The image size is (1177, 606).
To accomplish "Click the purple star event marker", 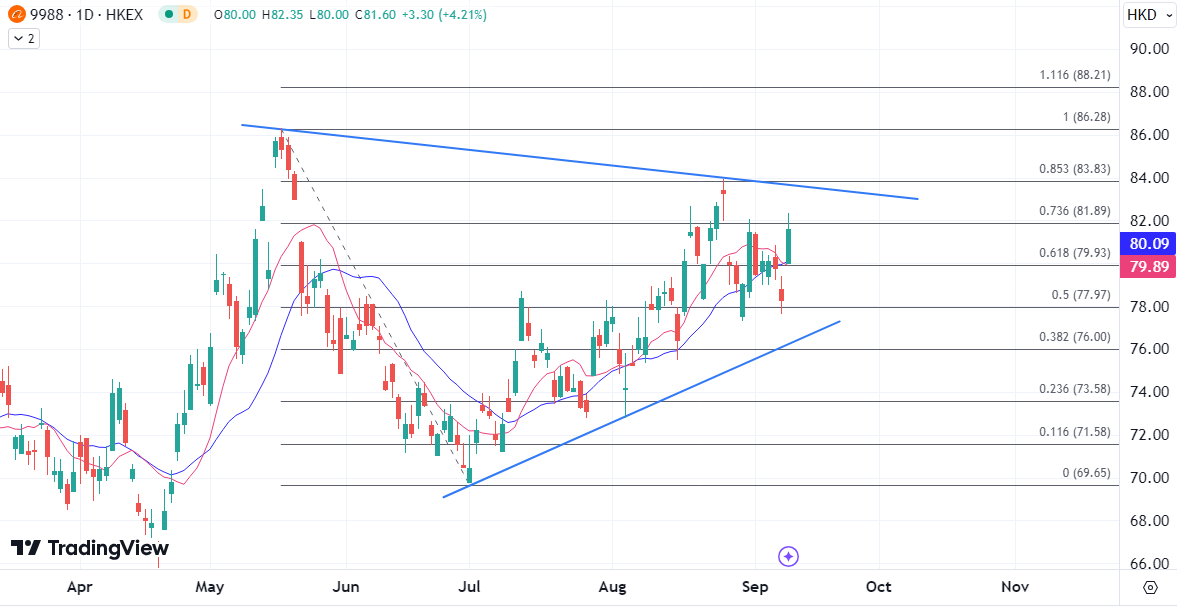I will 788,556.
